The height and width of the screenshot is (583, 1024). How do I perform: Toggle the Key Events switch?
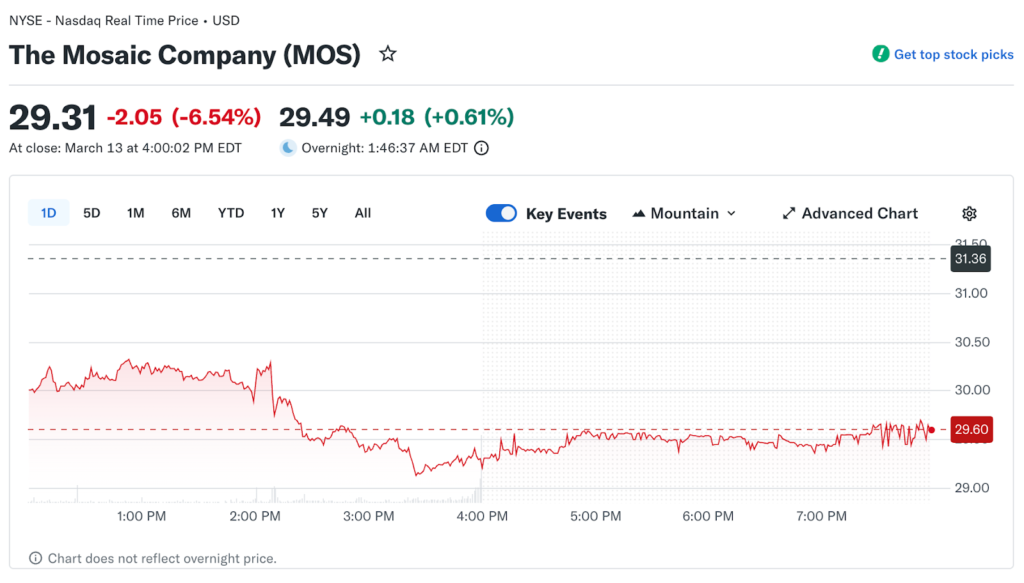point(501,213)
